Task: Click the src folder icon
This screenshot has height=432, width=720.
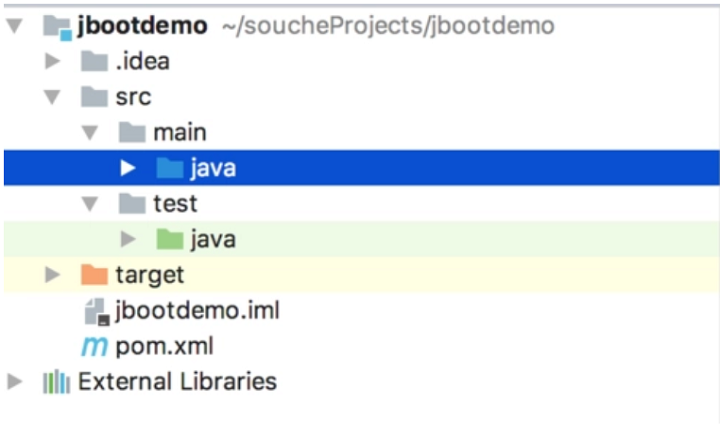Action: [x=94, y=97]
